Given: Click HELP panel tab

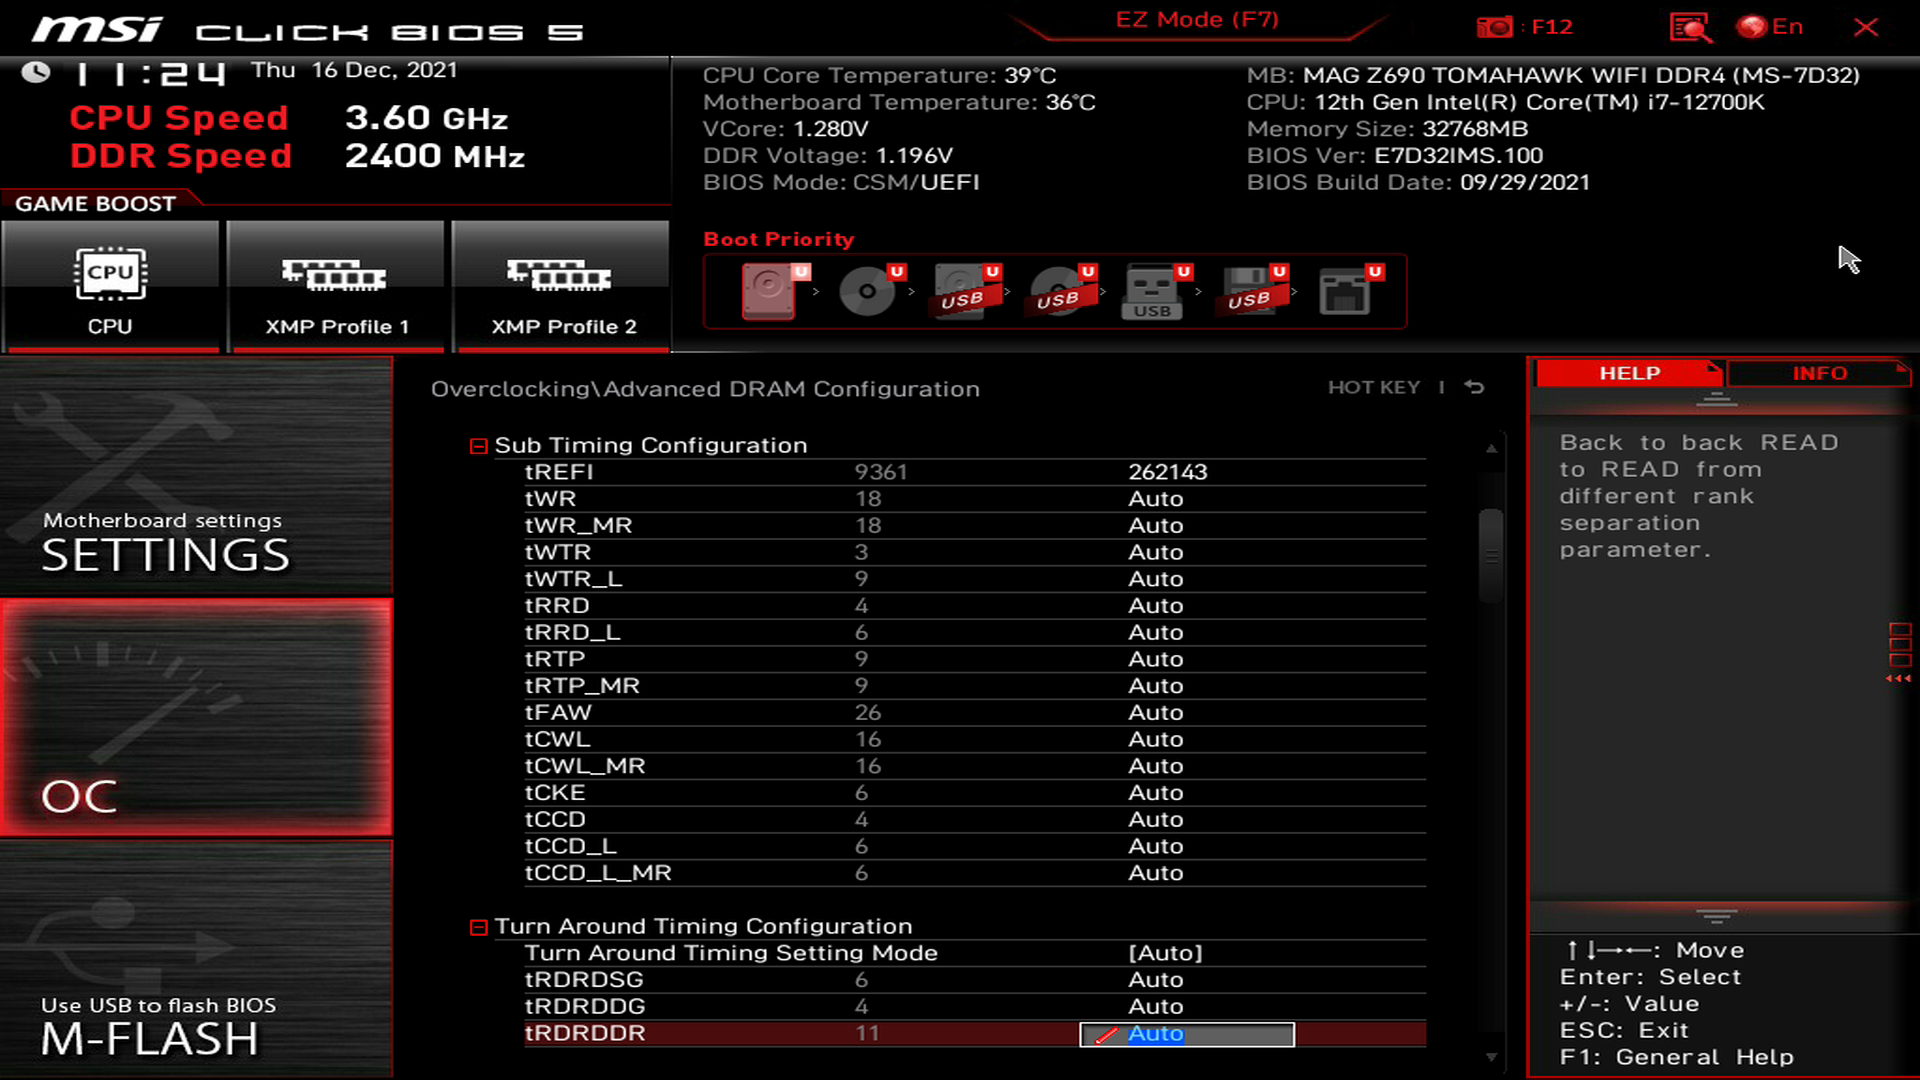Looking at the screenshot, I should tap(1627, 373).
